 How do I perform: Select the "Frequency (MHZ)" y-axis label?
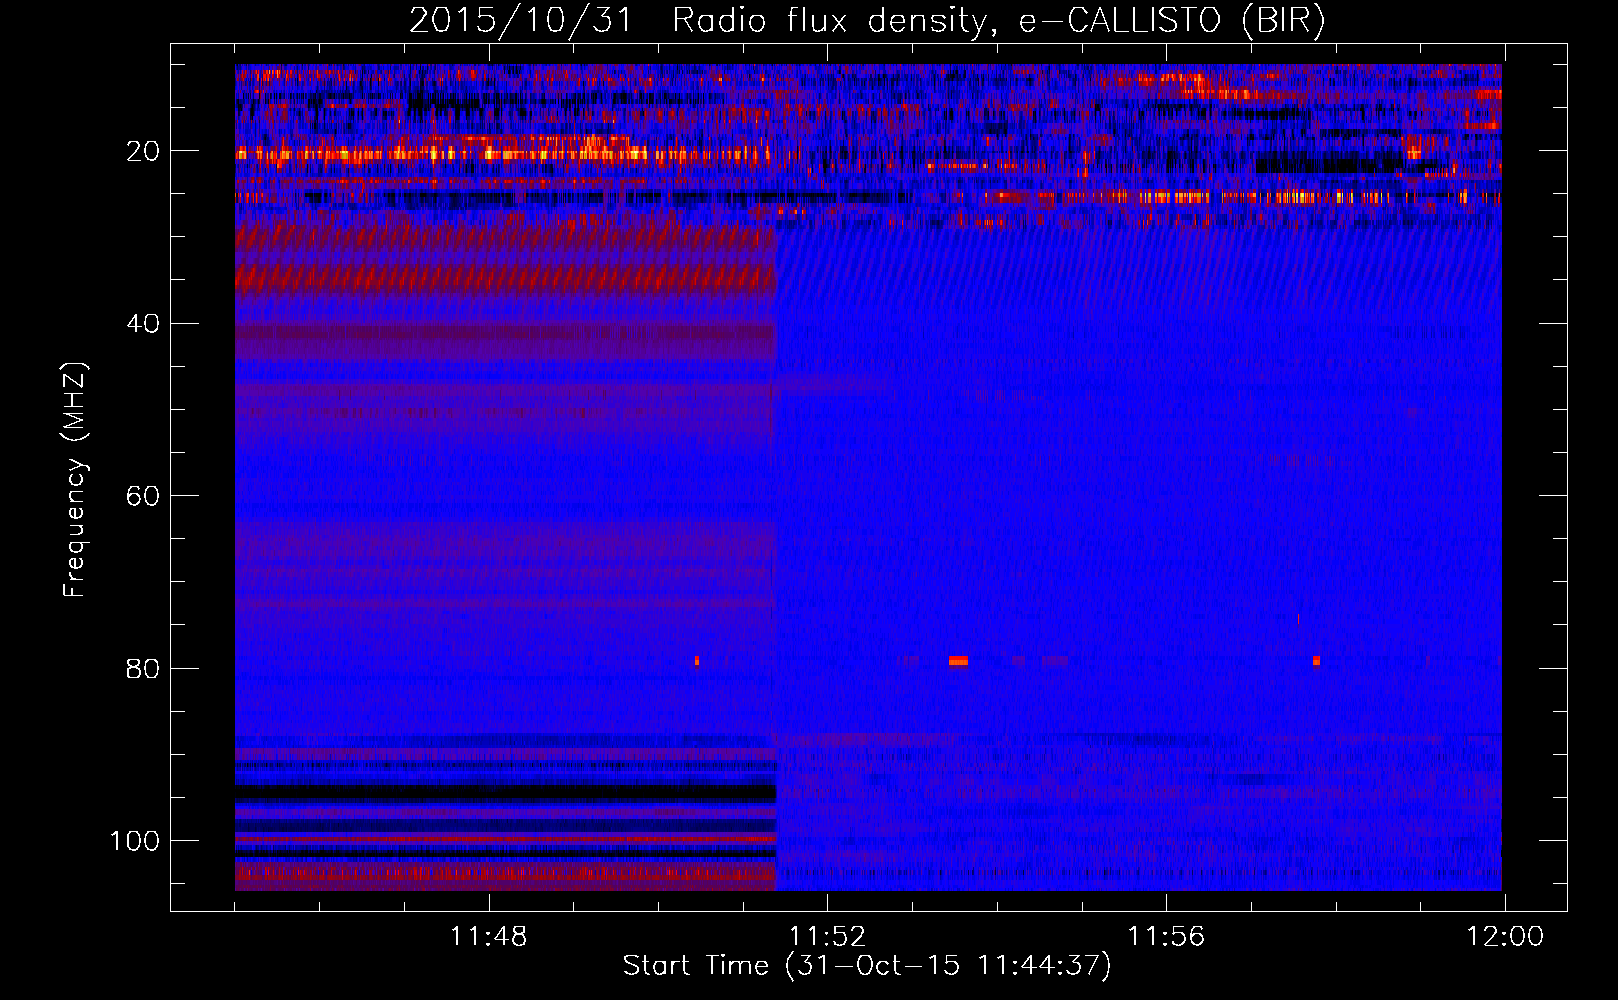(75, 480)
